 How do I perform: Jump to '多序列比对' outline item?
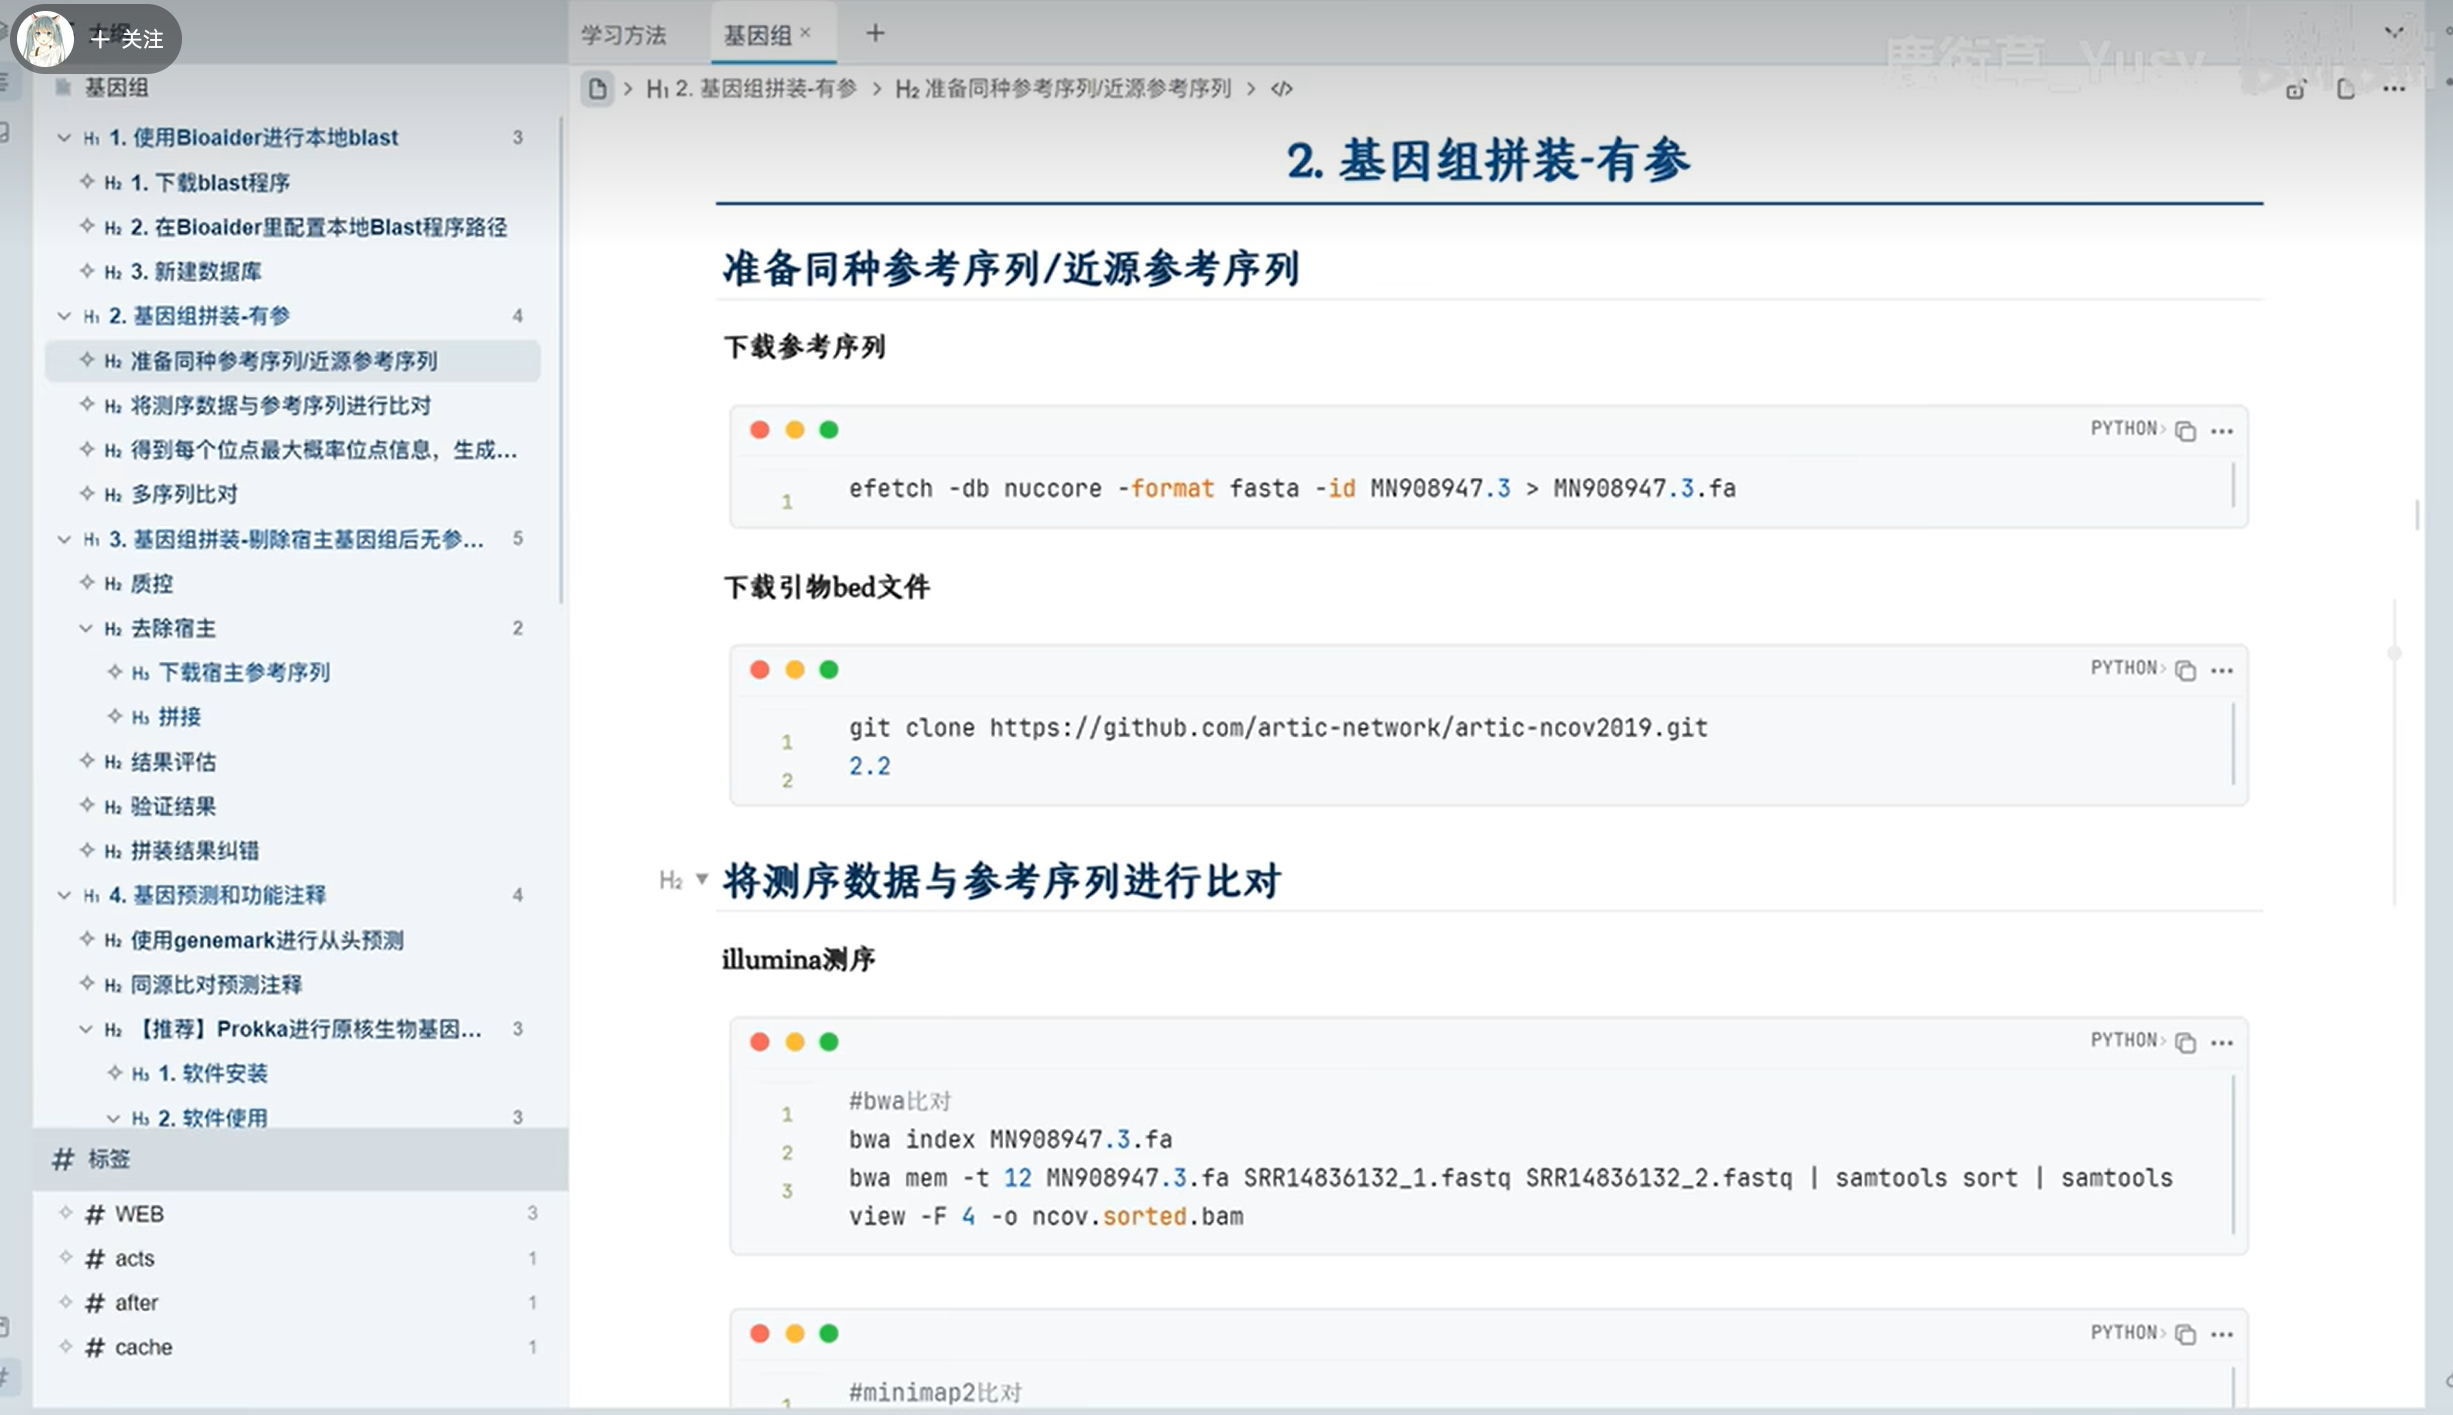pos(184,494)
